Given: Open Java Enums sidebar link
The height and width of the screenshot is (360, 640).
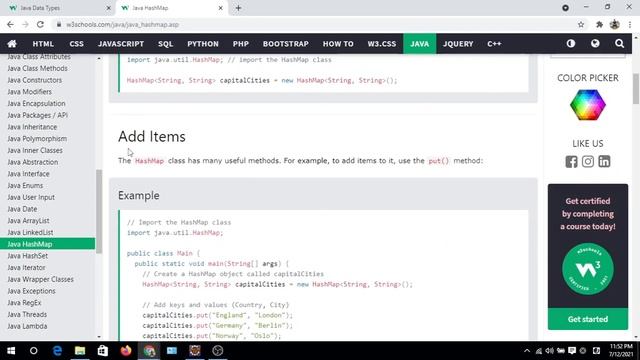Looking at the screenshot, I should [x=25, y=185].
